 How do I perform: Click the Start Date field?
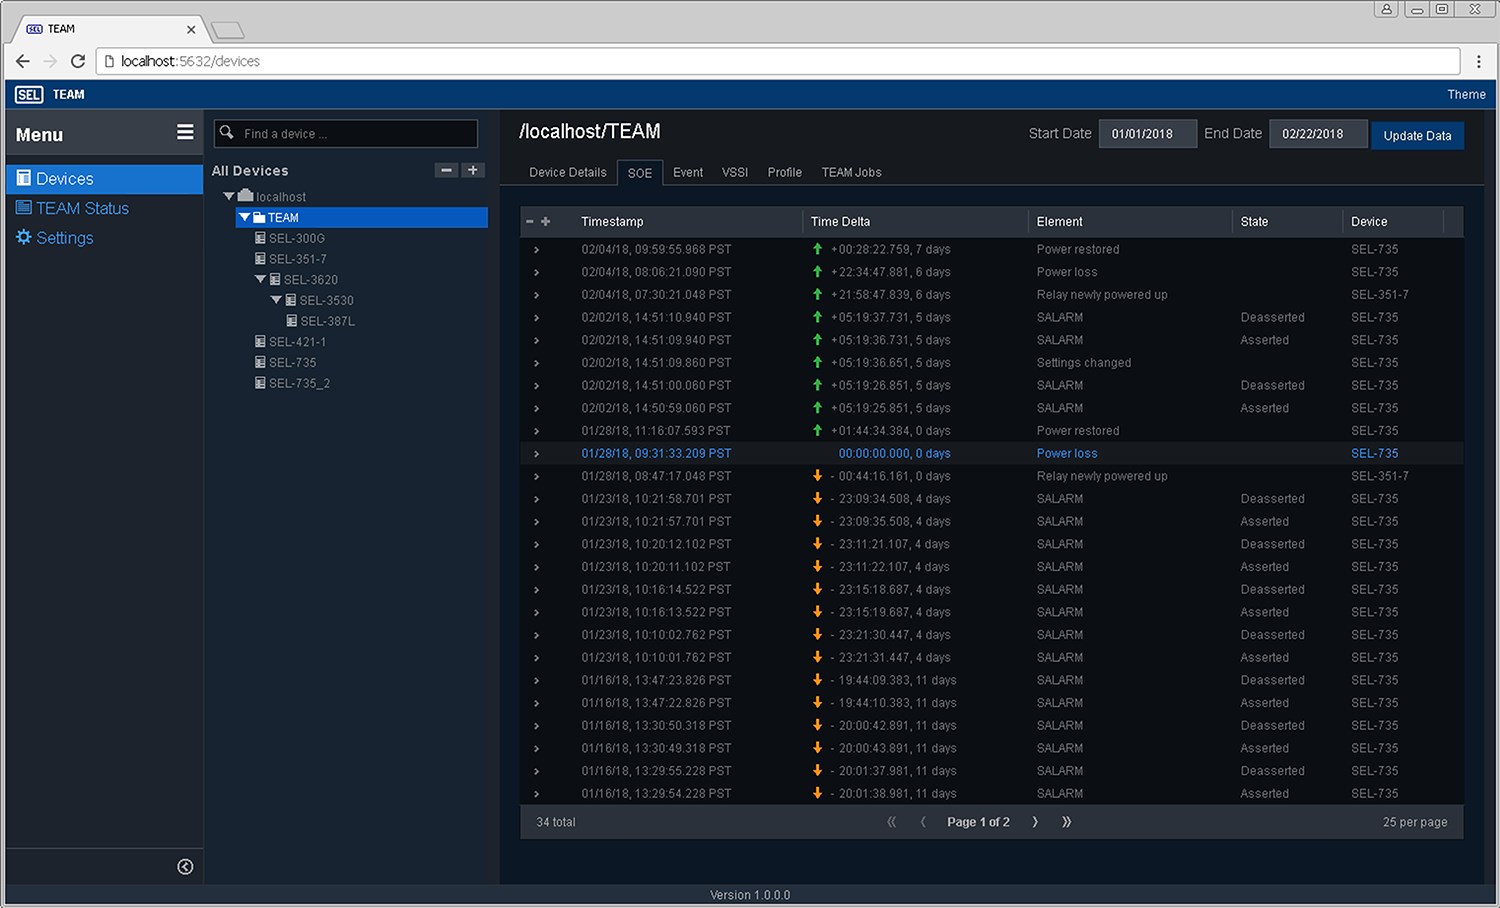pyautogui.click(x=1147, y=133)
